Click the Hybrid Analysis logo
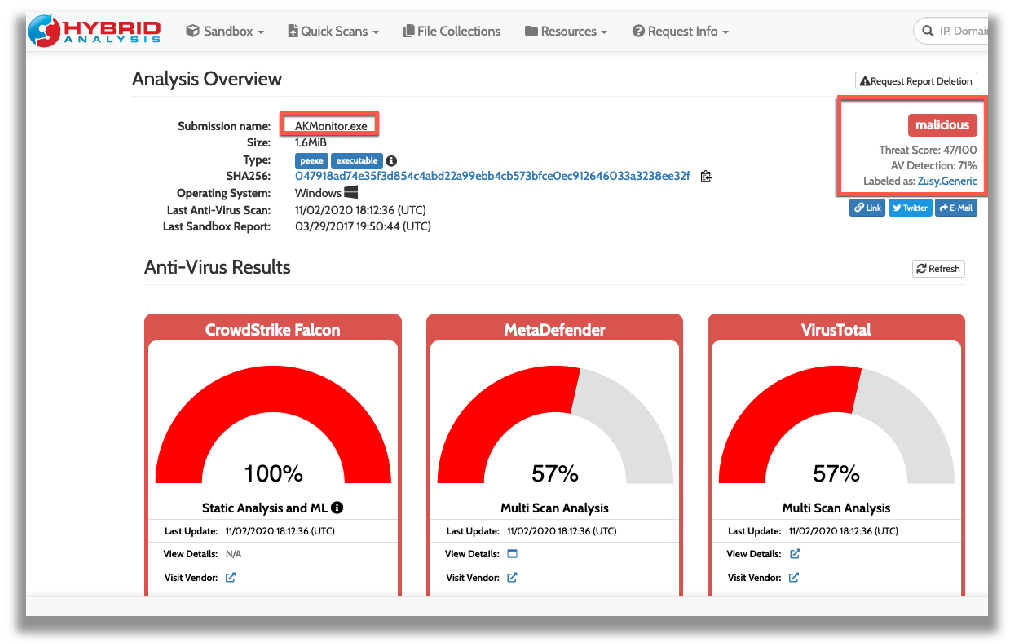The width and height of the screenshot is (1011, 644). (x=94, y=30)
